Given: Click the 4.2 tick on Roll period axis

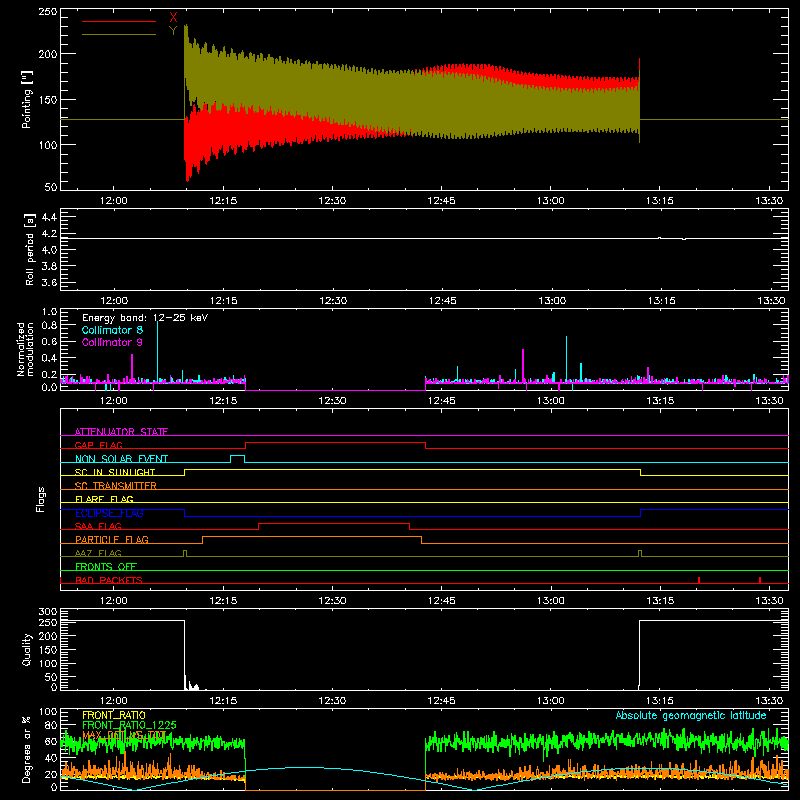Looking at the screenshot, I should 49,234.
